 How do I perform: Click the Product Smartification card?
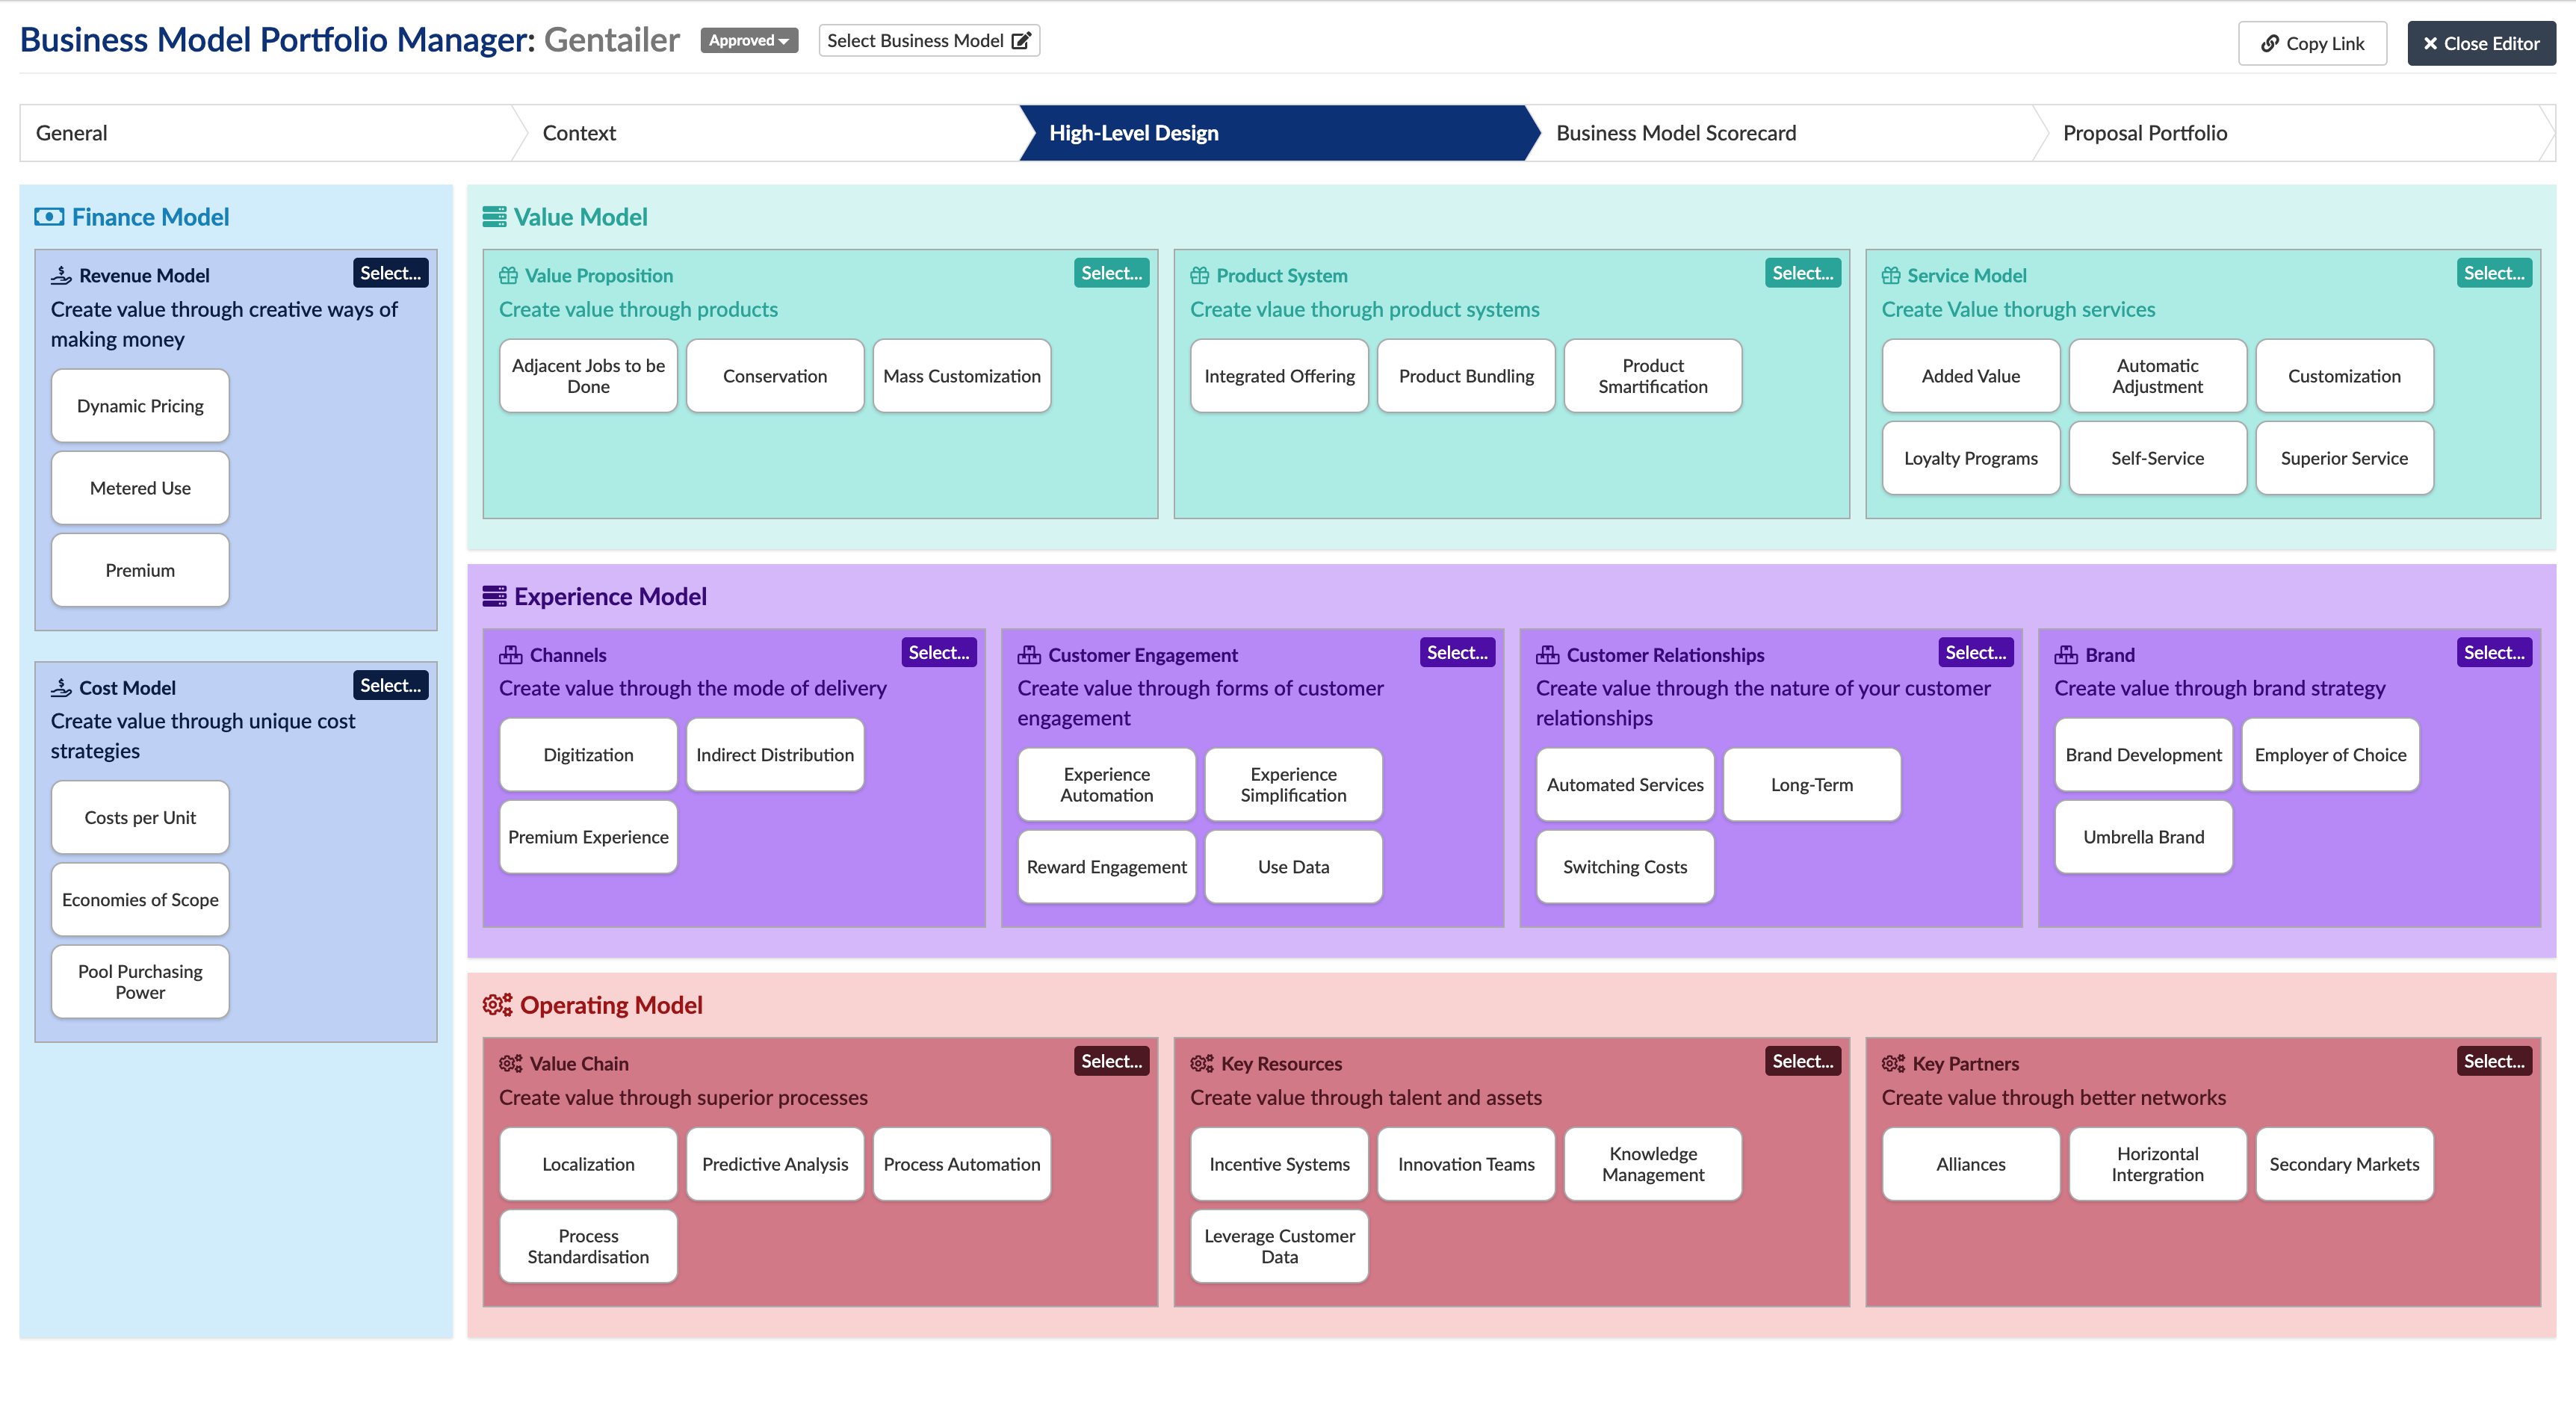1653,376
